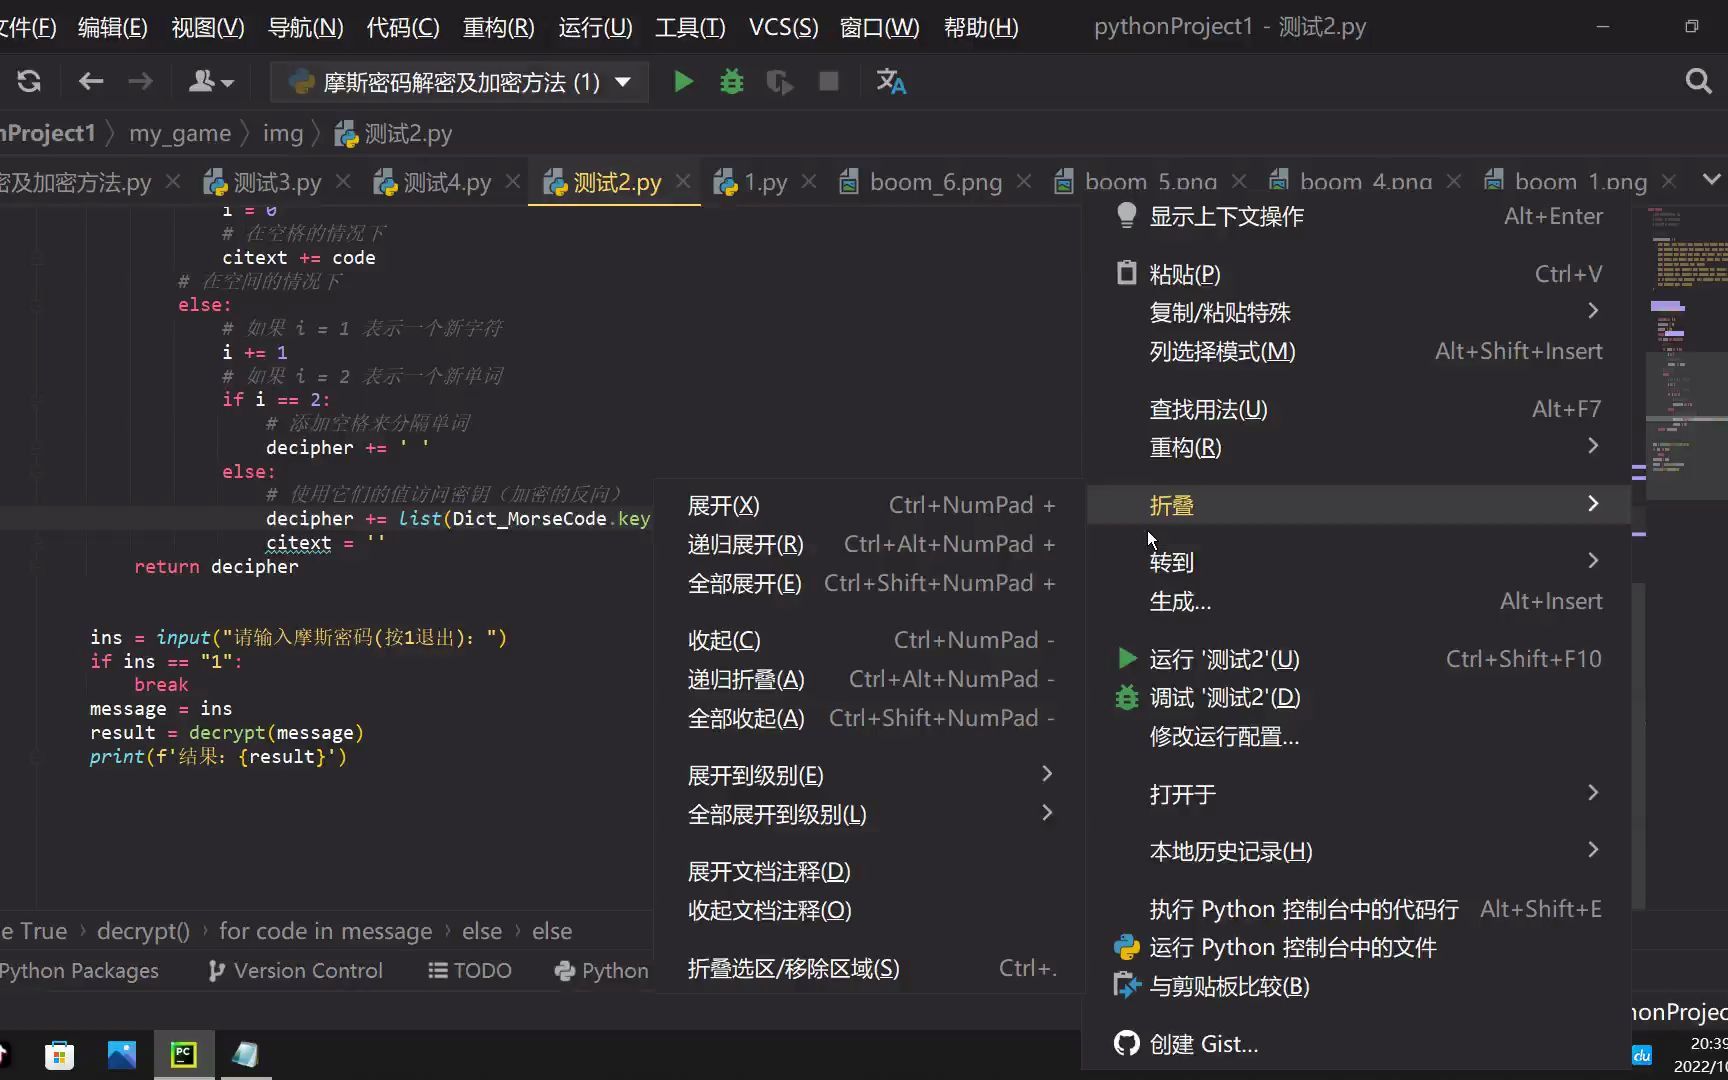Screen dimensions: 1728x1080
Task: Open the VCS(S) menu
Action: point(783,27)
